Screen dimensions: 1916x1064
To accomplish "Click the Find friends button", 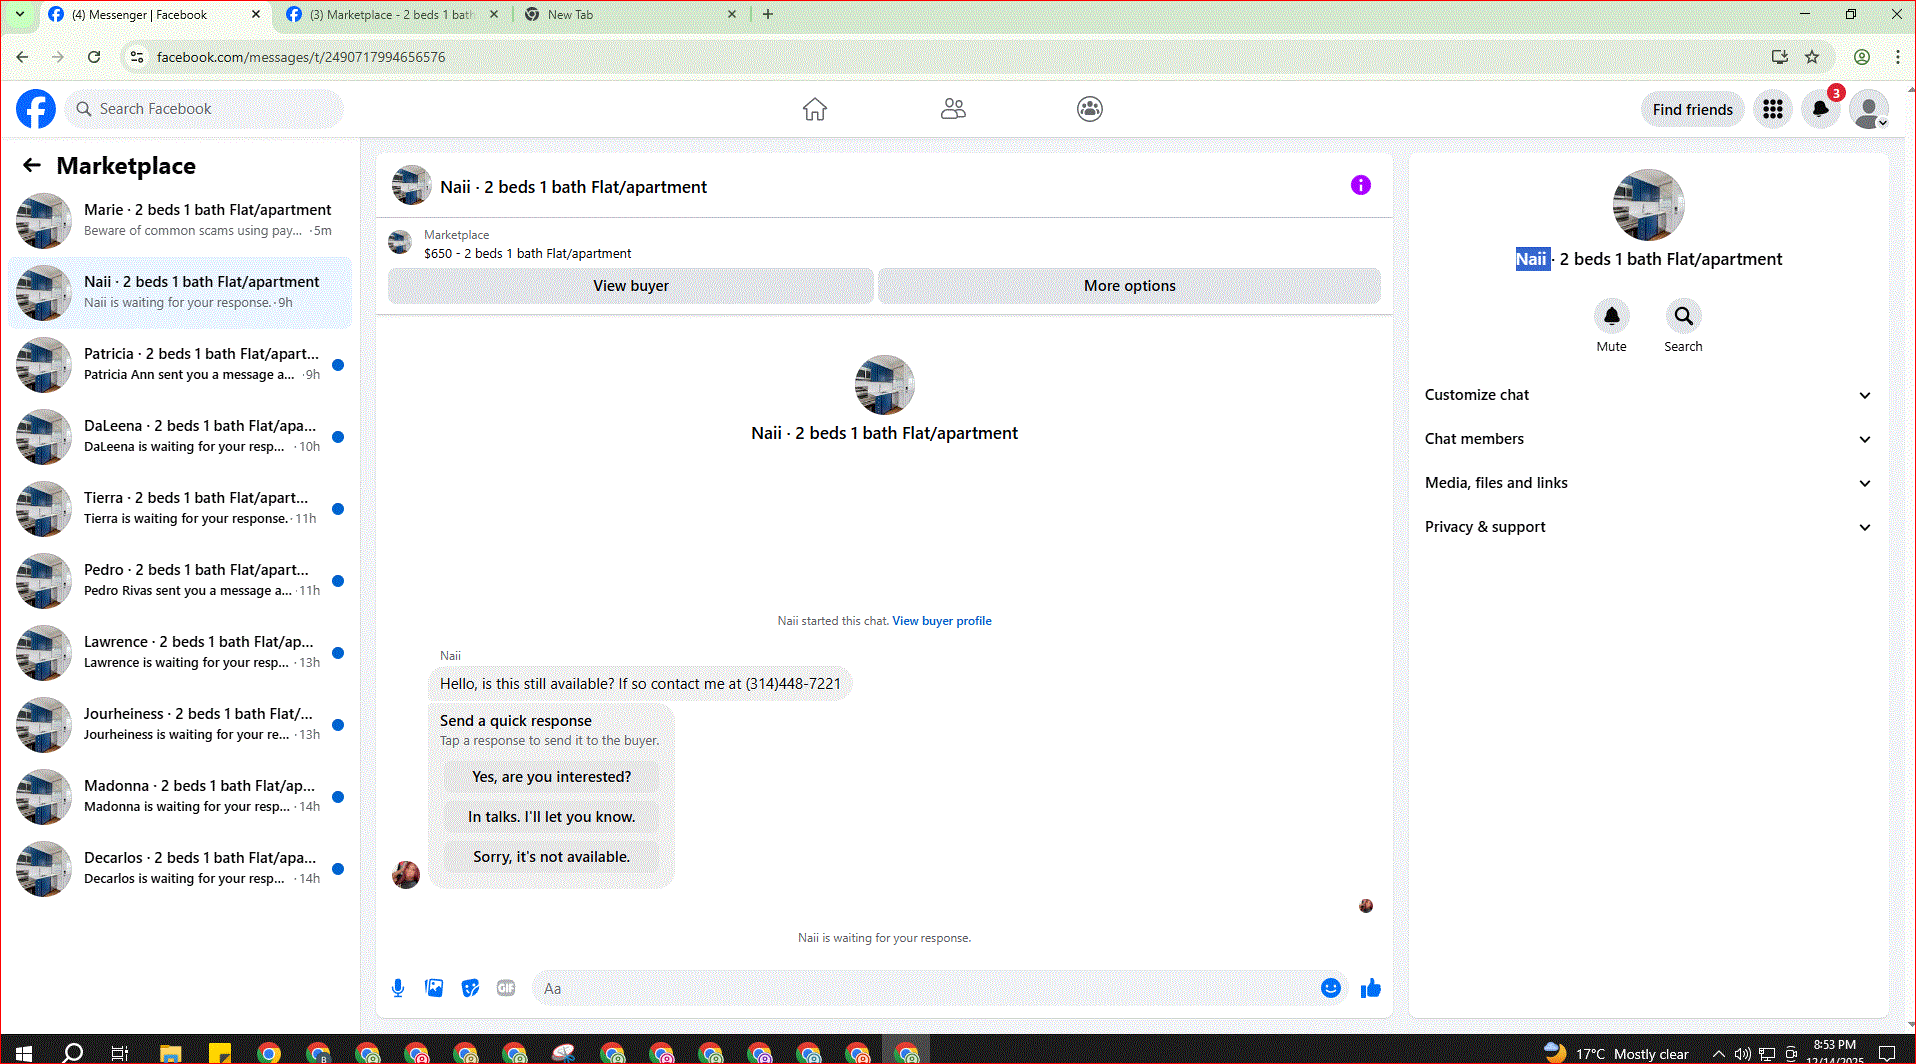I will tap(1692, 109).
